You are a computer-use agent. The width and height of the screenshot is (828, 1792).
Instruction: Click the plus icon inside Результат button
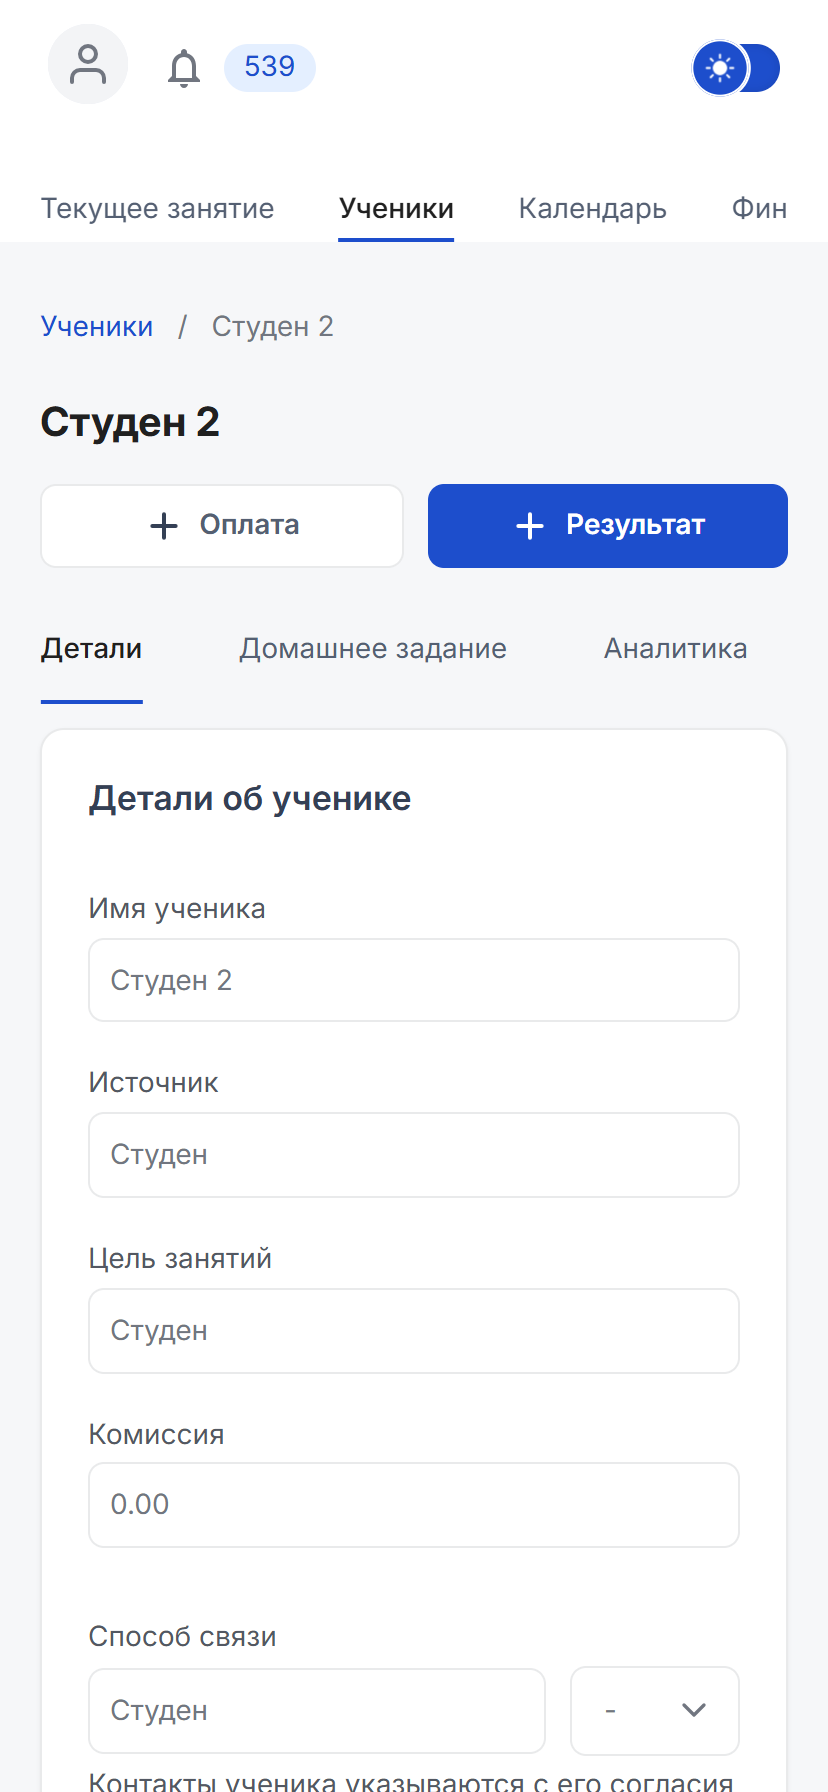[529, 525]
